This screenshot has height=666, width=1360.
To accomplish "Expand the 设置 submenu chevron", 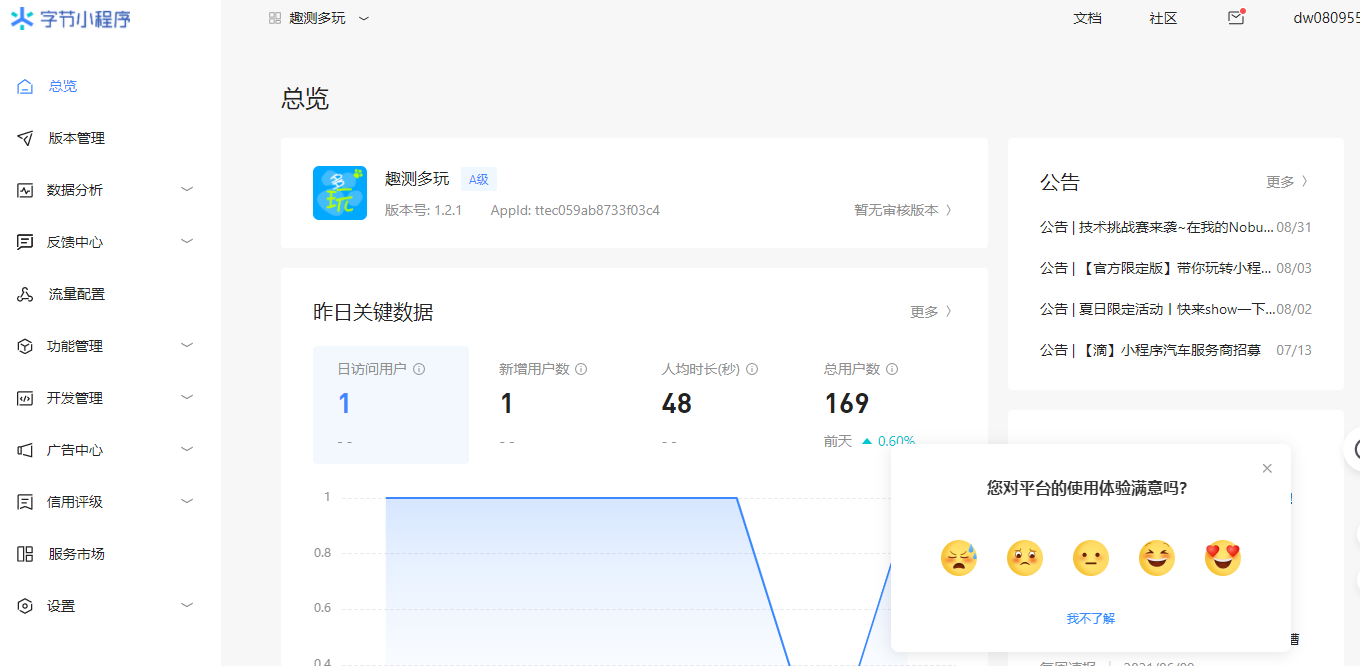I will [x=187, y=605].
